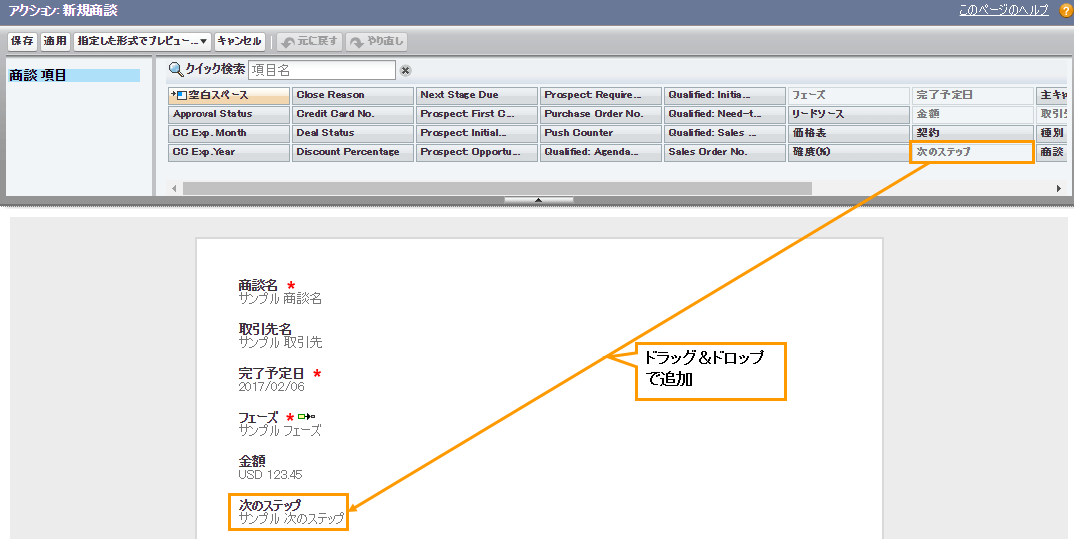Select the Discount Percentage field

tap(353, 153)
